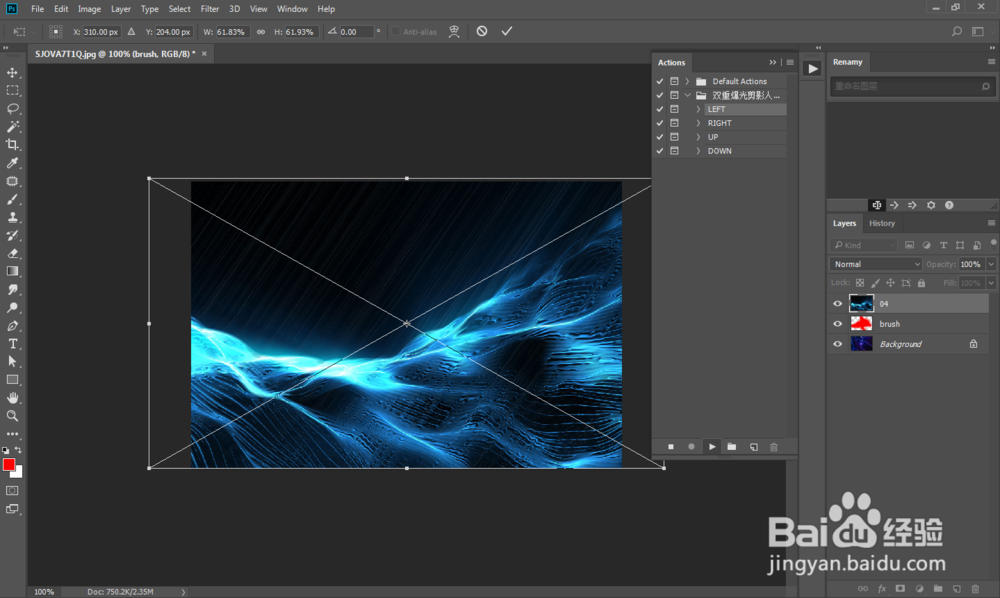Select the Eyedropper tool
Viewport: 1000px width, 598px height.
[12, 163]
